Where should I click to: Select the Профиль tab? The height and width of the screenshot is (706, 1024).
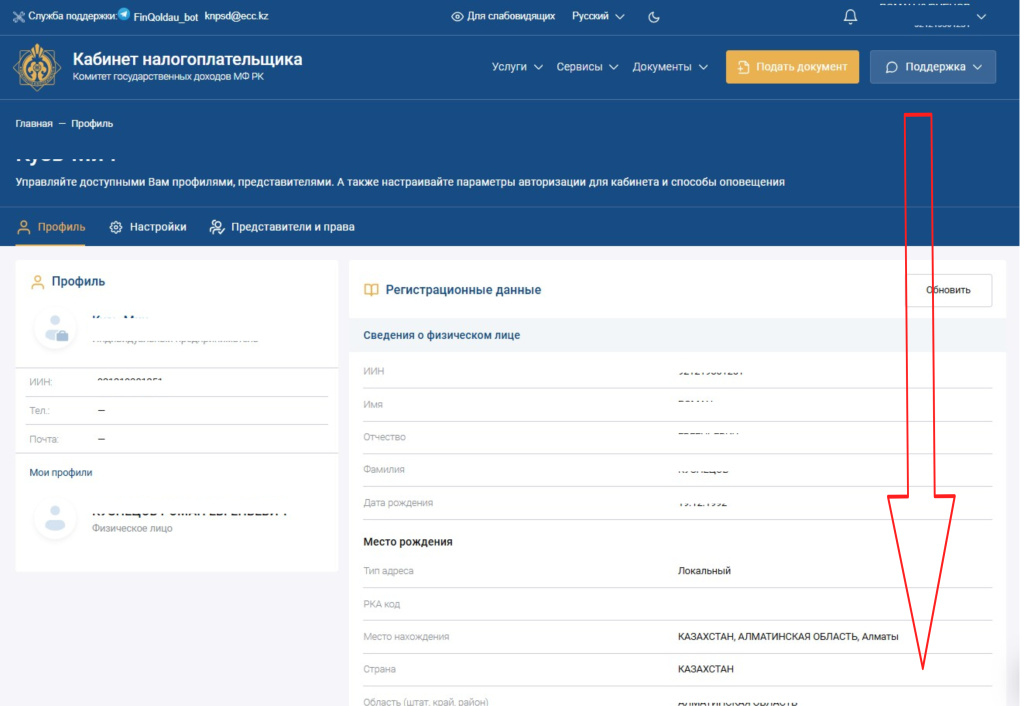[x=51, y=227]
